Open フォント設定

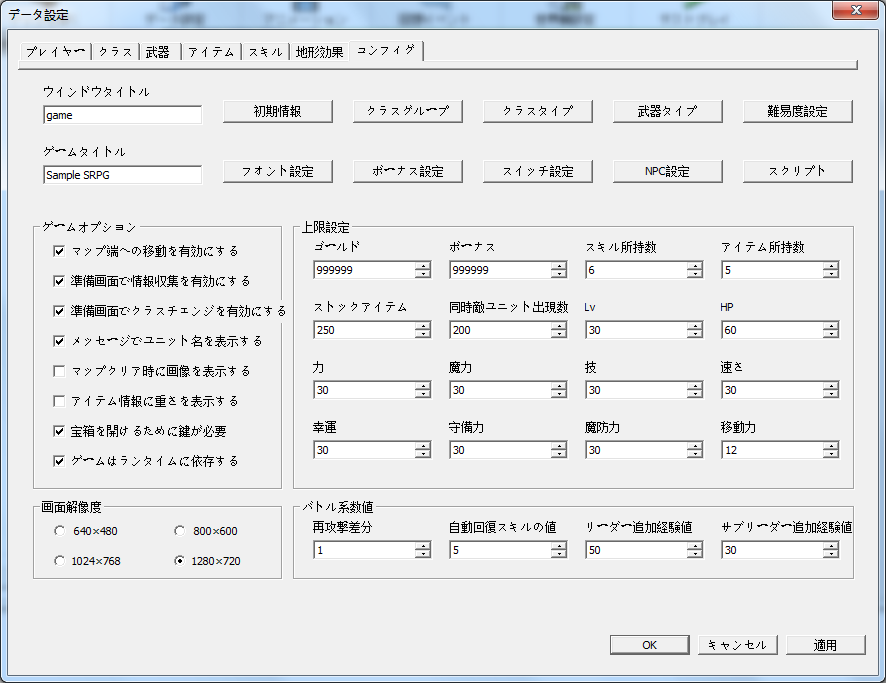pos(277,171)
